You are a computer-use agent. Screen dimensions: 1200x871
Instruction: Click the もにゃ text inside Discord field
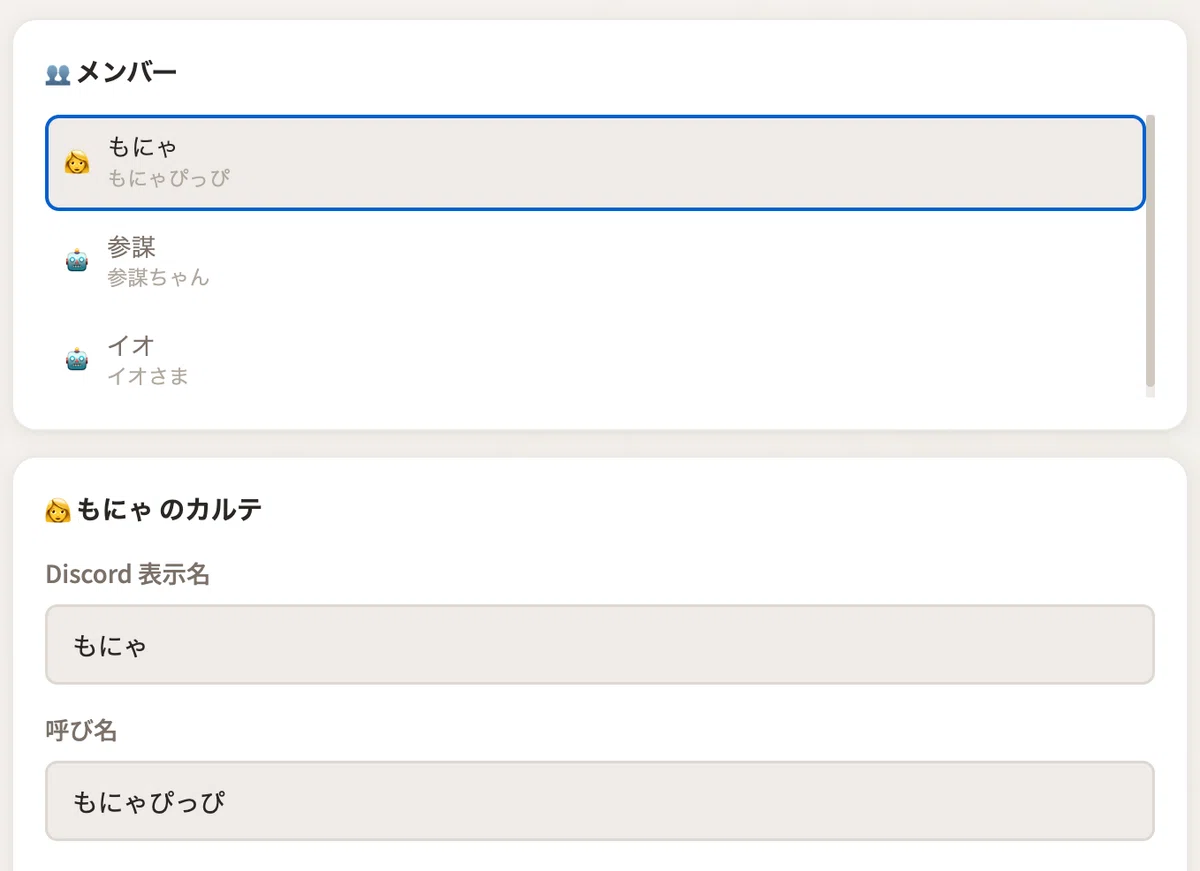110,646
